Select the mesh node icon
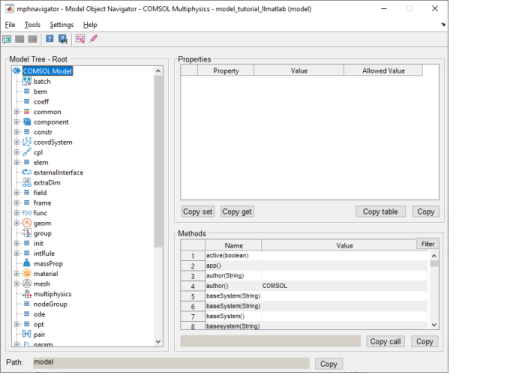The width and height of the screenshot is (510, 378). pyautogui.click(x=27, y=284)
